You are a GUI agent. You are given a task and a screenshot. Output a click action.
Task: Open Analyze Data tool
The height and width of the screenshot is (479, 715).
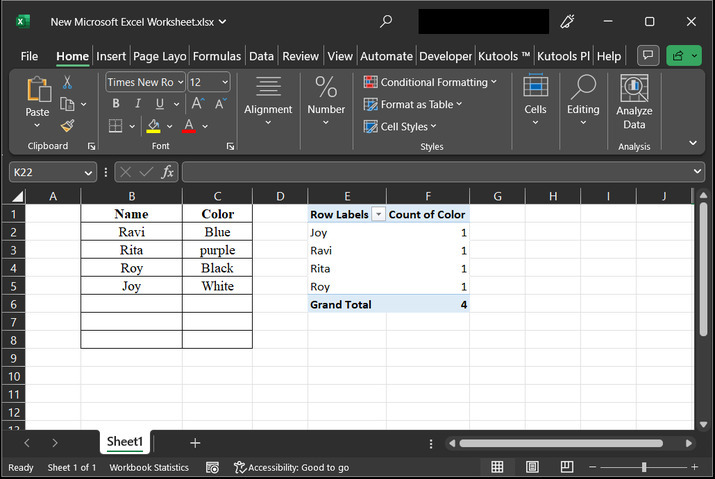tap(634, 103)
